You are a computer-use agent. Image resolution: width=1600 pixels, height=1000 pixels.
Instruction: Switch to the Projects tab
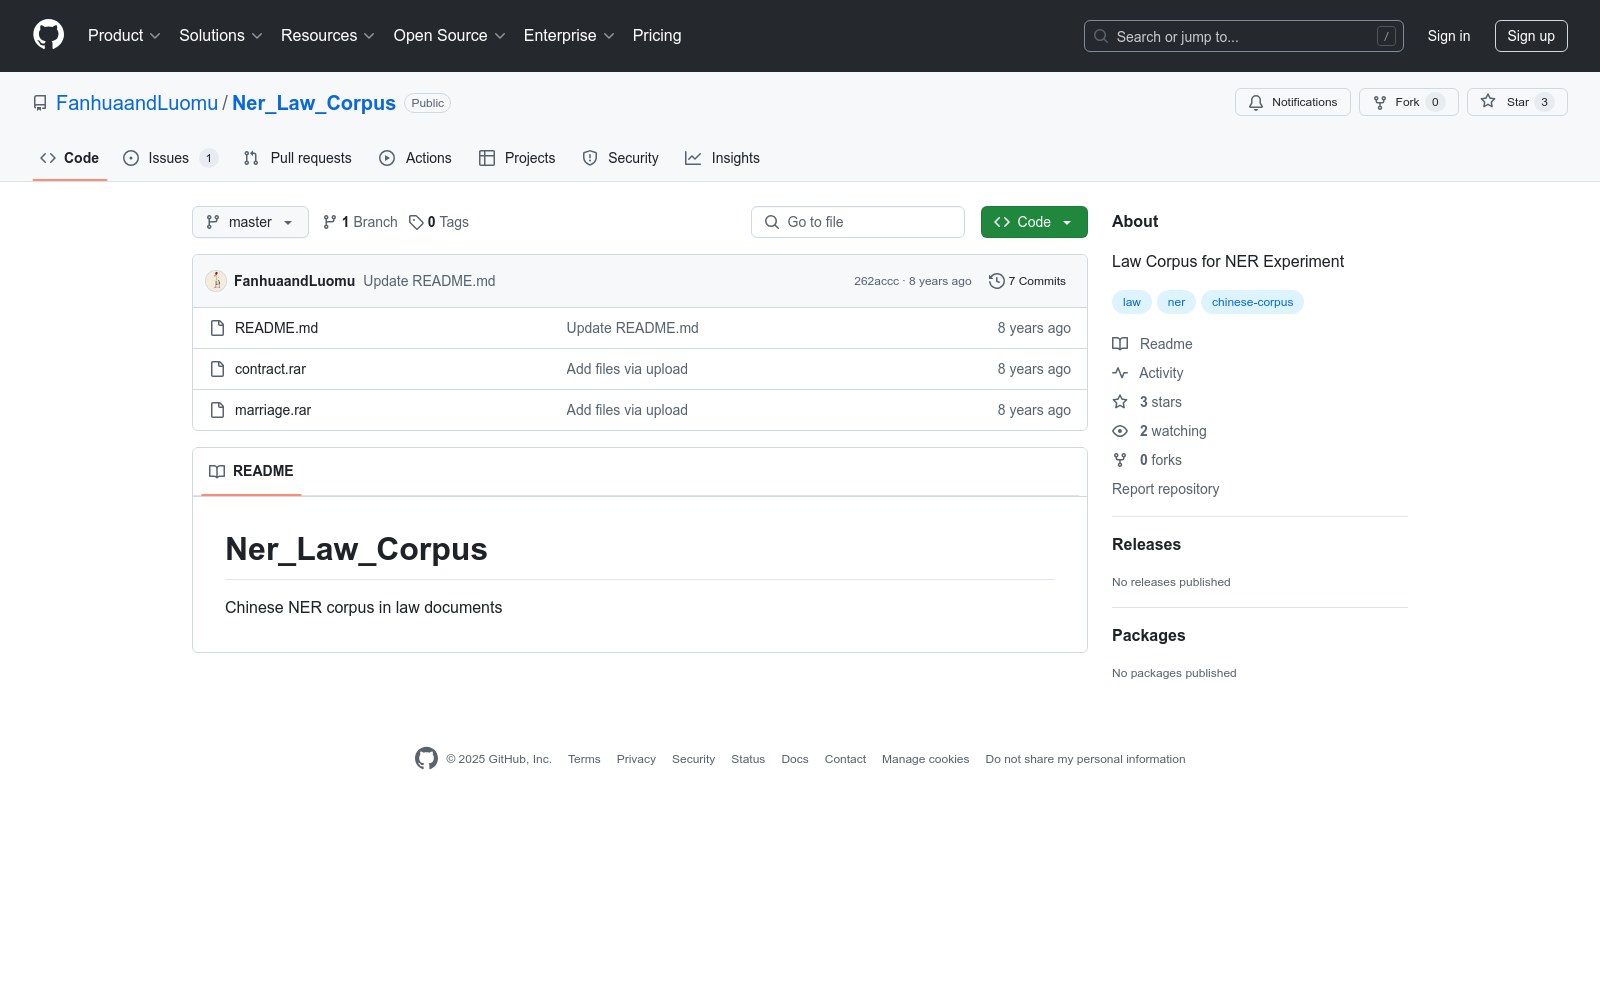pyautogui.click(x=517, y=158)
